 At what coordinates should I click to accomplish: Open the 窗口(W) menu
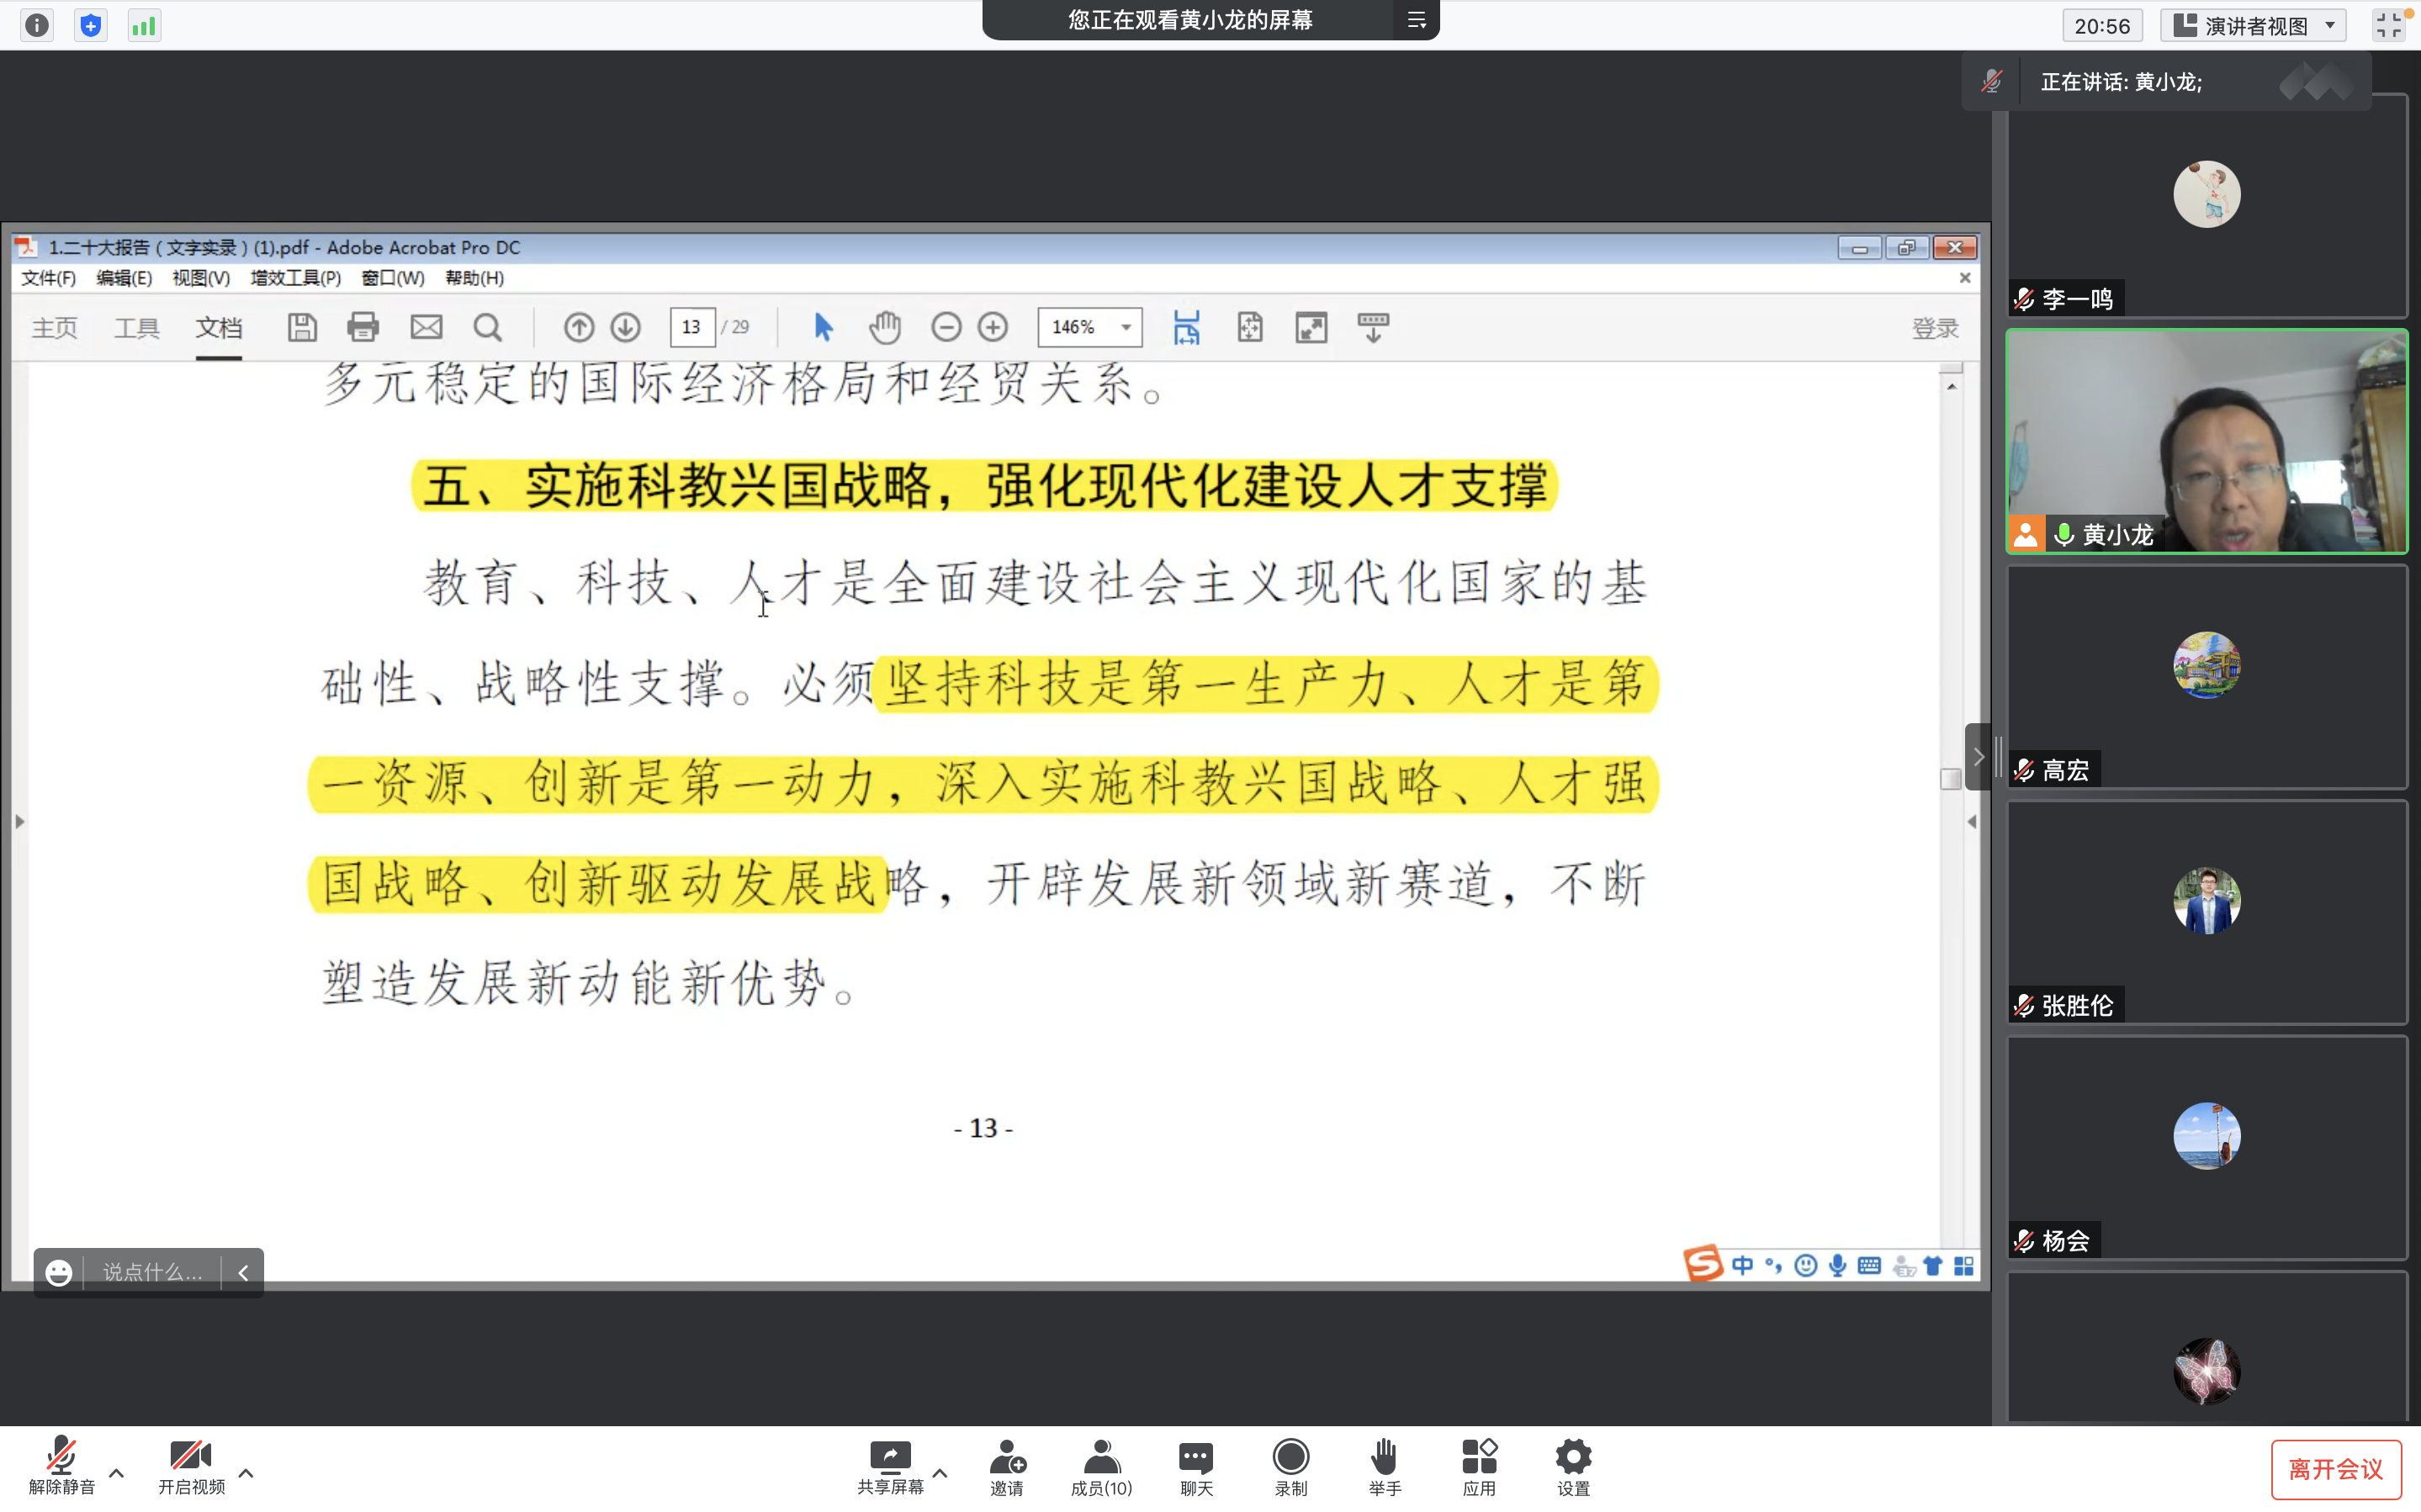[393, 278]
